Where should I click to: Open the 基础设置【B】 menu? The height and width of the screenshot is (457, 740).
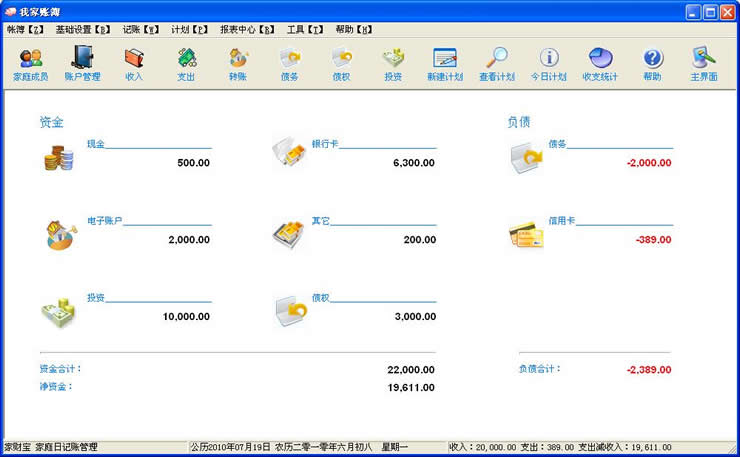[x=83, y=30]
